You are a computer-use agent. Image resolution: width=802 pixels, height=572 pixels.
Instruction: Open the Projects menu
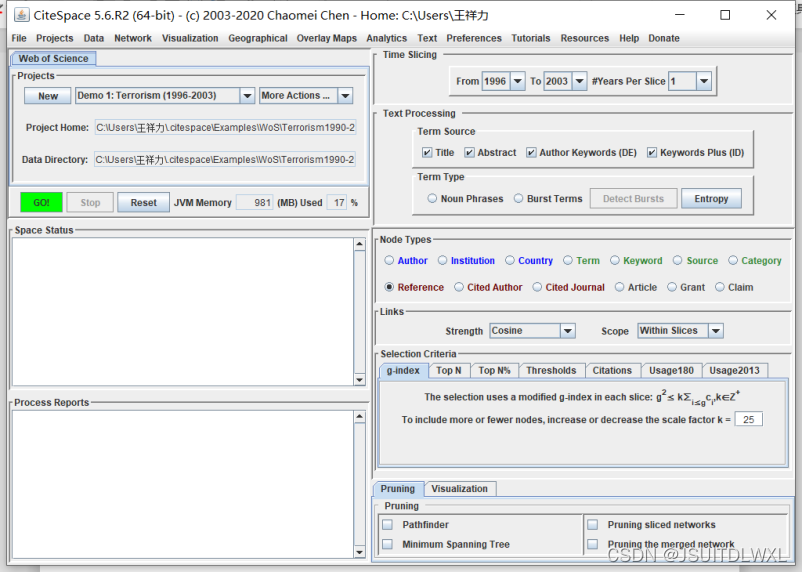(x=55, y=38)
